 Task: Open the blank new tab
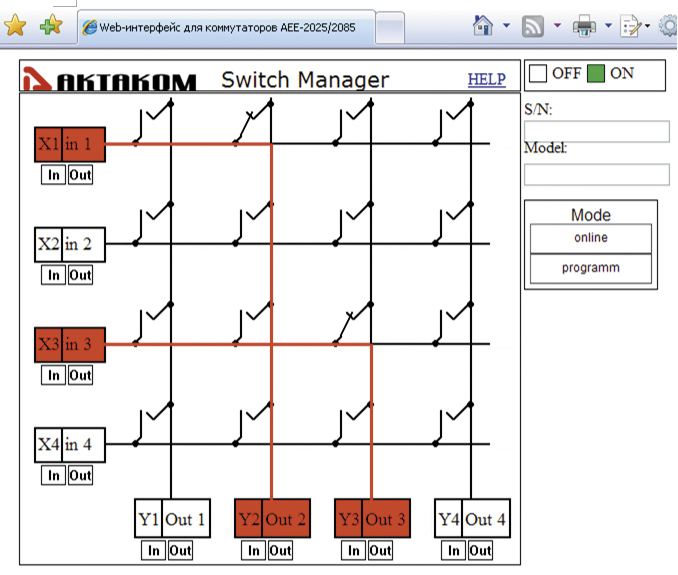(x=390, y=28)
